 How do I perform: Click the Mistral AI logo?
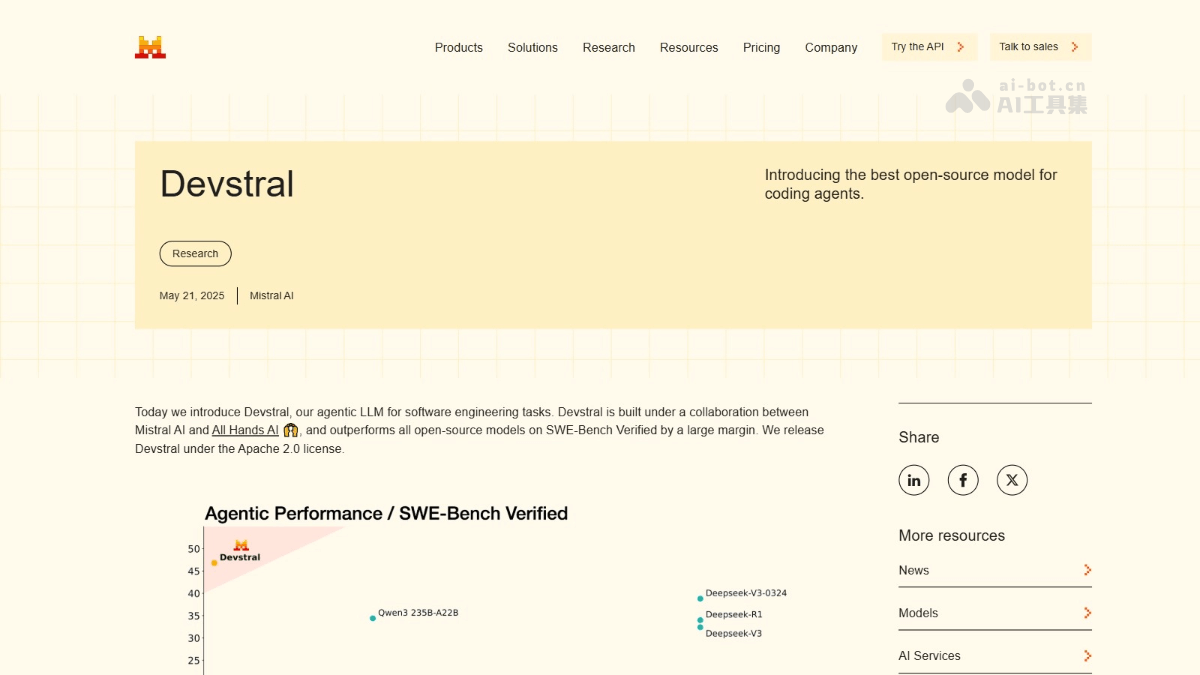pyautogui.click(x=150, y=45)
